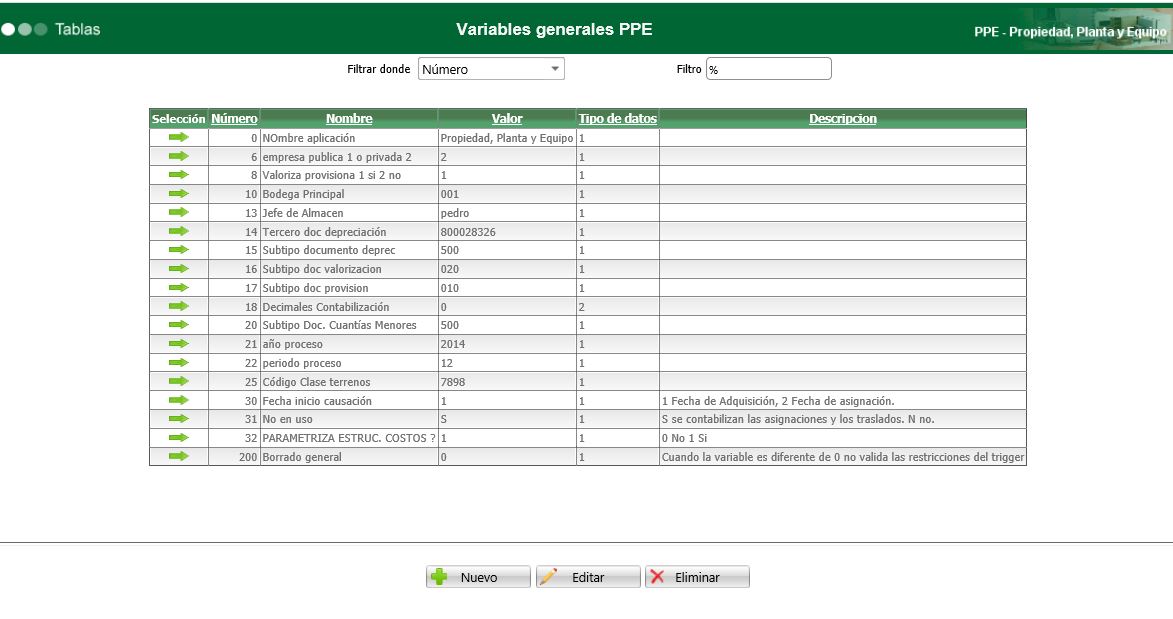Screen dimensions: 1173x619
Task: Select the row "NOmbre aplicación" with green arrow
Action: click(178, 136)
